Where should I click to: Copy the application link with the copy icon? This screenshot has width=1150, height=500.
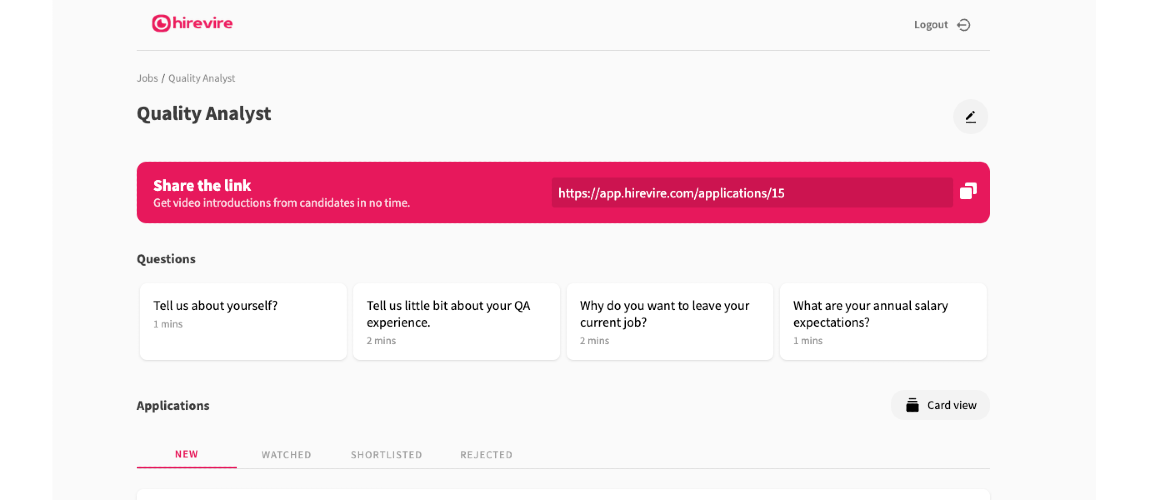click(968, 192)
